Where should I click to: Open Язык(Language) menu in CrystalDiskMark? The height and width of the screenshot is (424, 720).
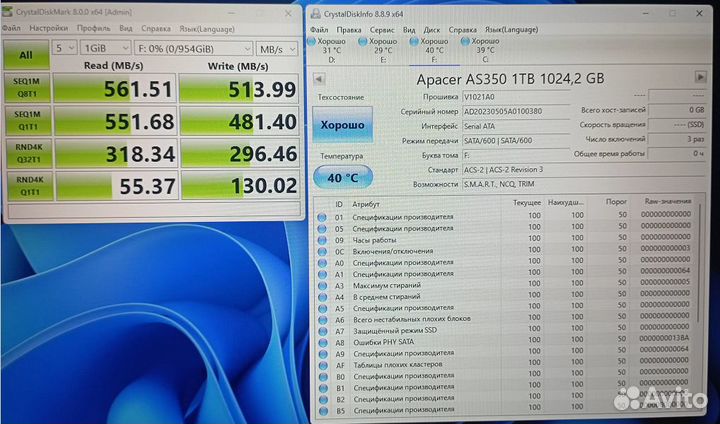(x=207, y=29)
